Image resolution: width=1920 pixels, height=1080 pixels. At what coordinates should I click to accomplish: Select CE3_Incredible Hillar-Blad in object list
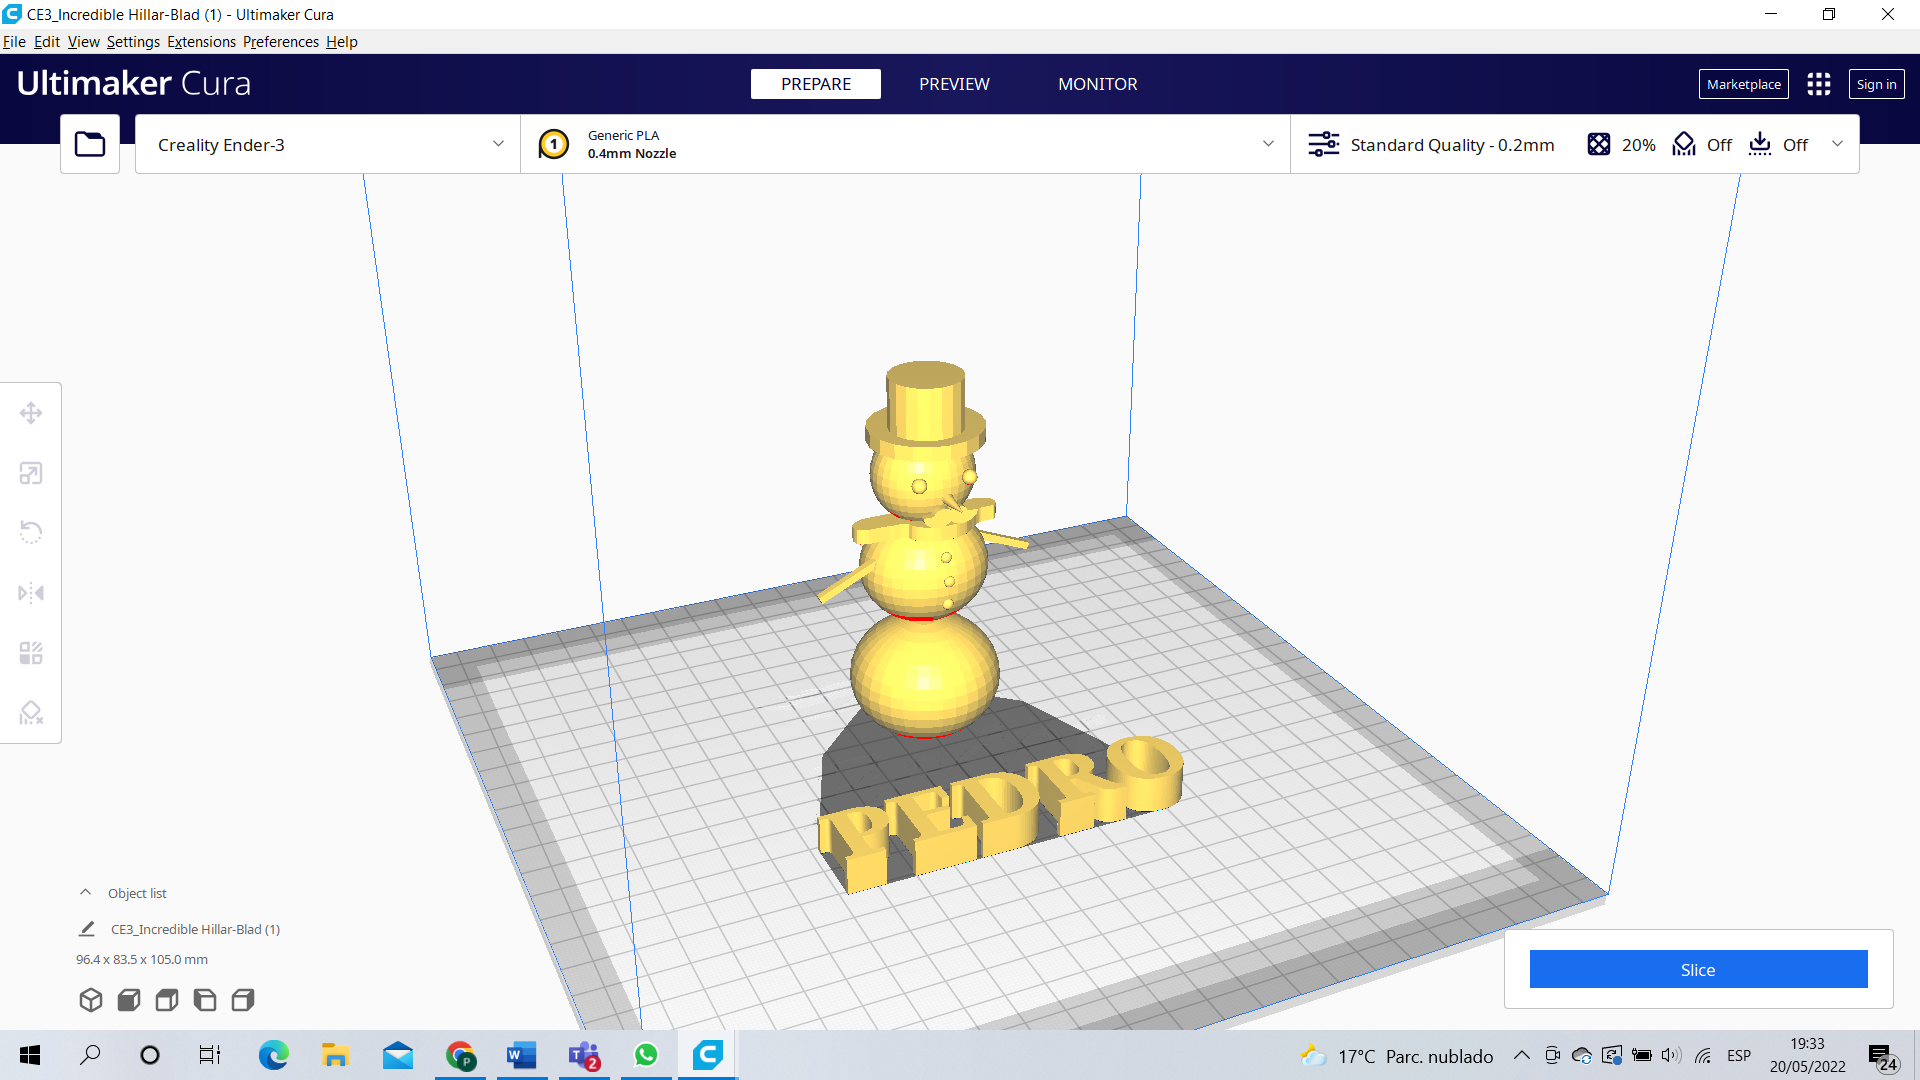coord(195,929)
